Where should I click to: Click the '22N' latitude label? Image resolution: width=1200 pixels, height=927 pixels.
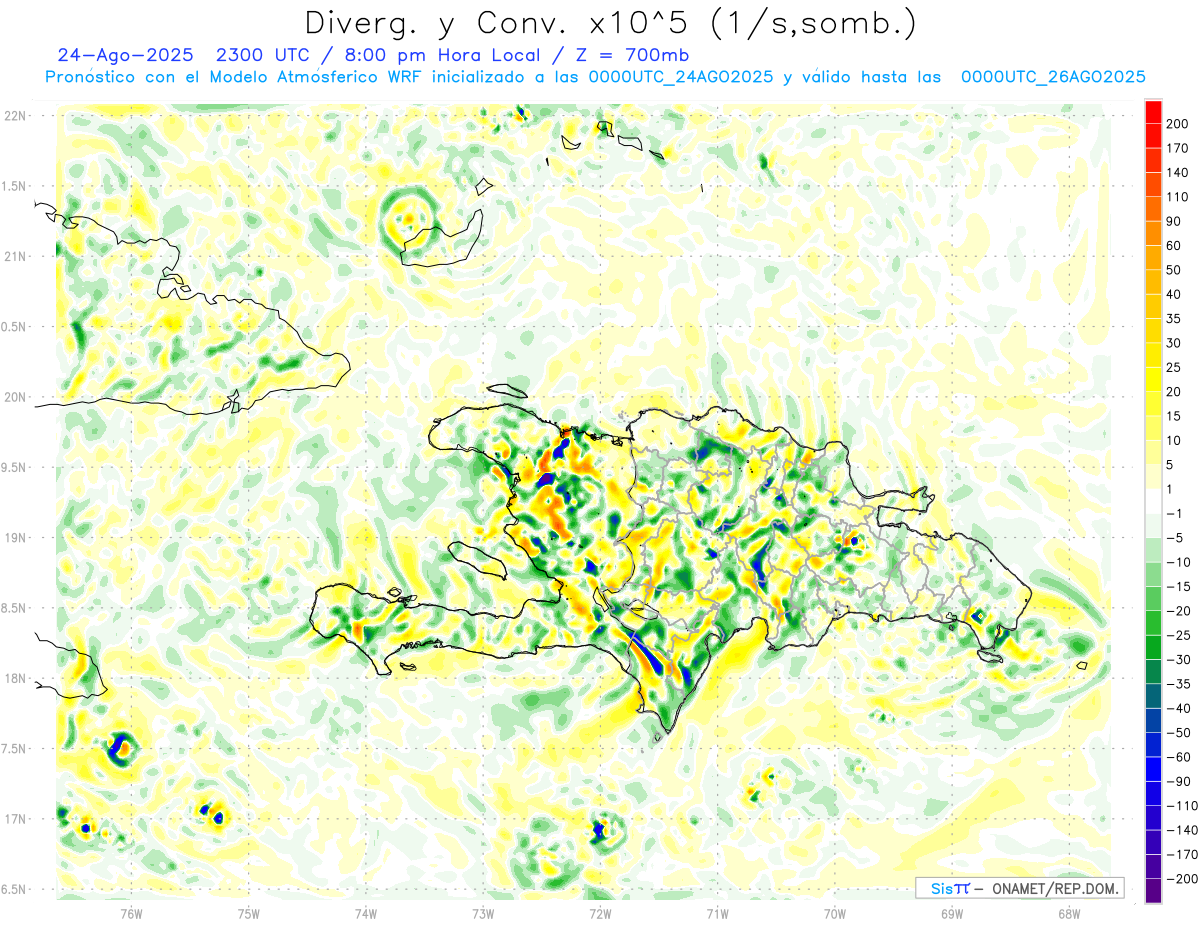click(15, 116)
